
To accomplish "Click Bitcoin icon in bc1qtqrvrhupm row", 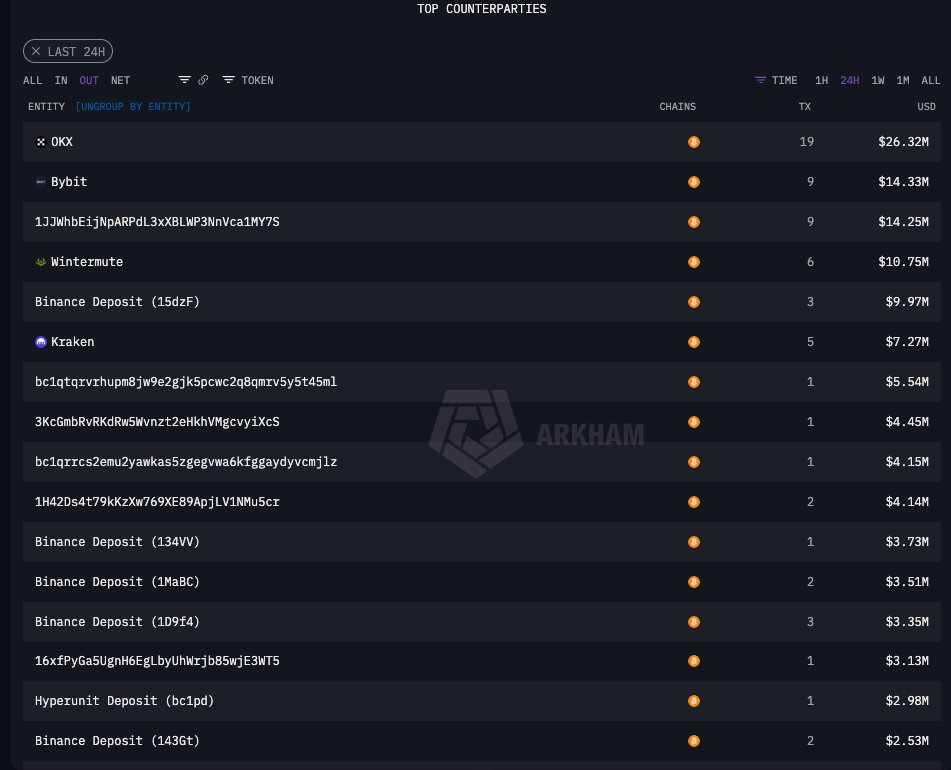I will coord(694,382).
